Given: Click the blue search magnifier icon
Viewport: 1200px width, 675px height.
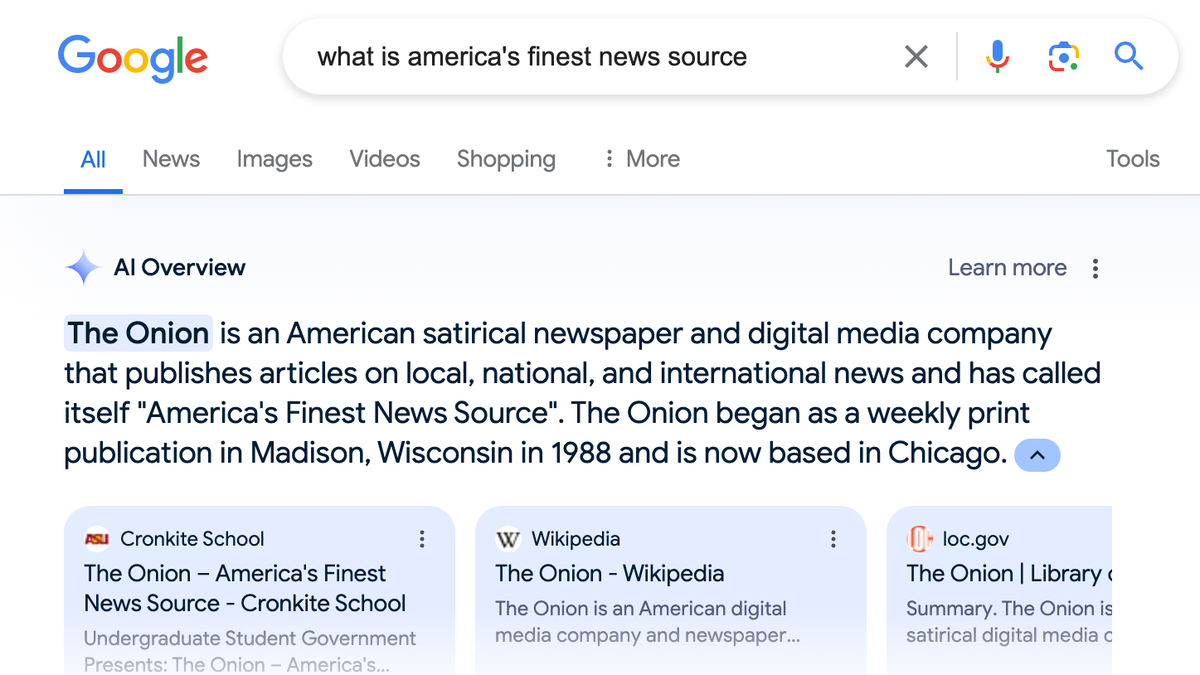Looking at the screenshot, I should tap(1129, 57).
